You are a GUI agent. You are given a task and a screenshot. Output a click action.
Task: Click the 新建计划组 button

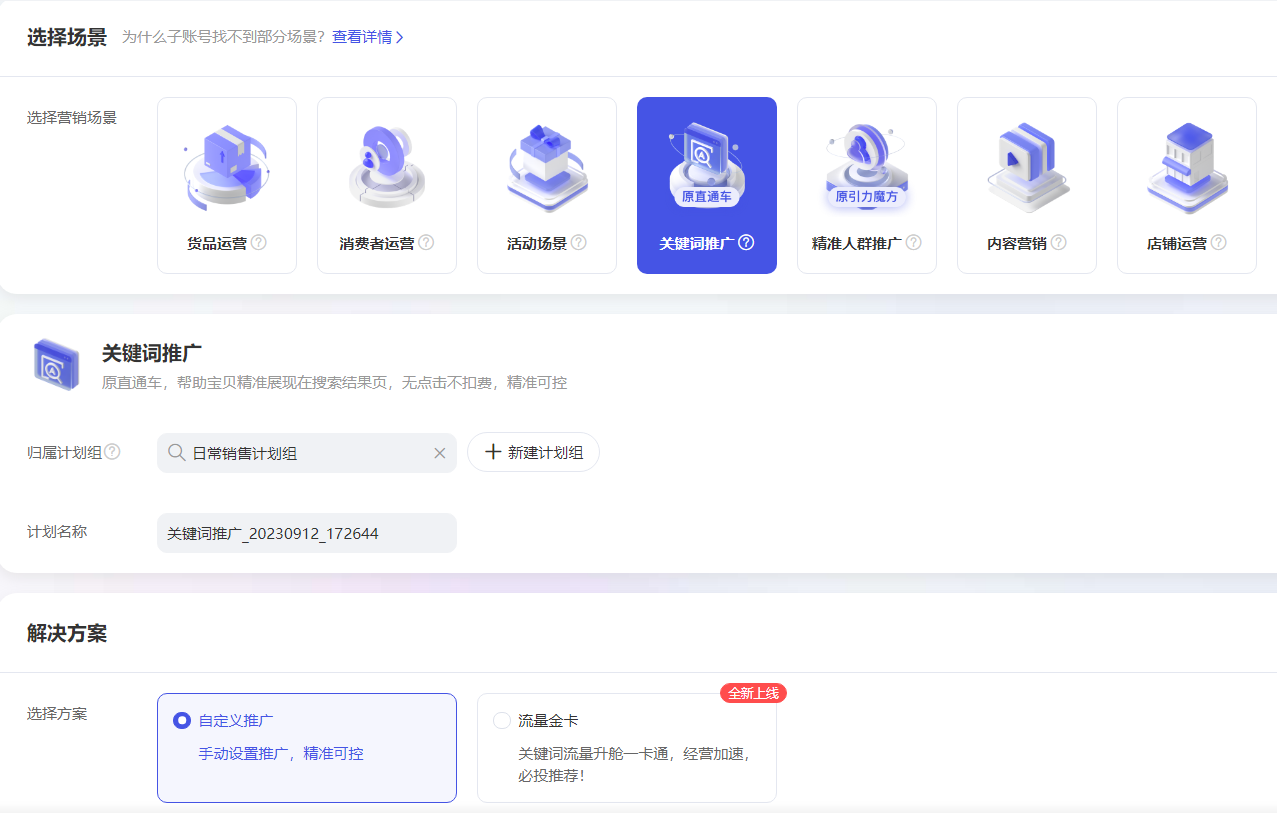click(x=533, y=452)
